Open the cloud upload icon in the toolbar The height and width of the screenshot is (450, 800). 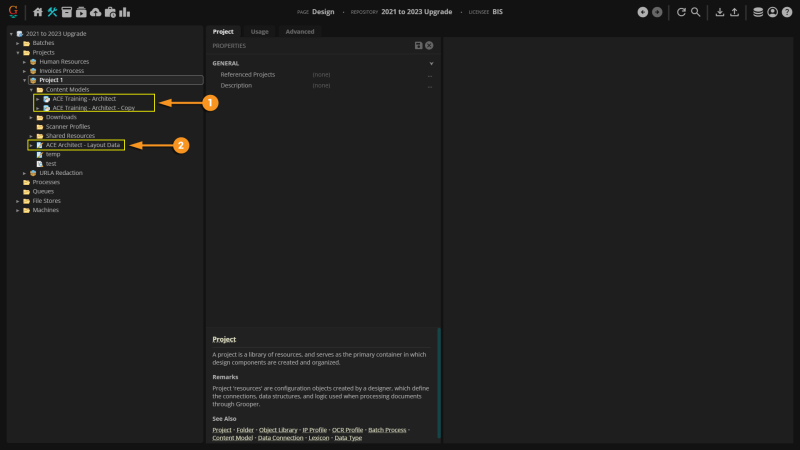95,12
